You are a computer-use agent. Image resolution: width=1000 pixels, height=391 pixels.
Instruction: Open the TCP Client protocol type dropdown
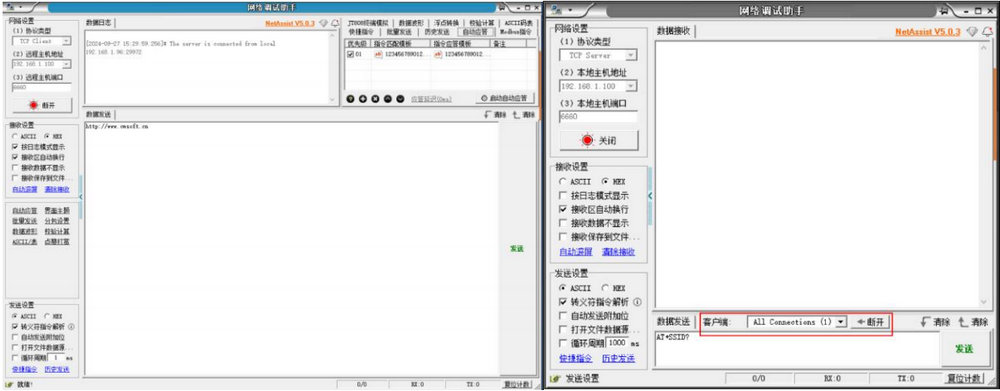coord(66,41)
